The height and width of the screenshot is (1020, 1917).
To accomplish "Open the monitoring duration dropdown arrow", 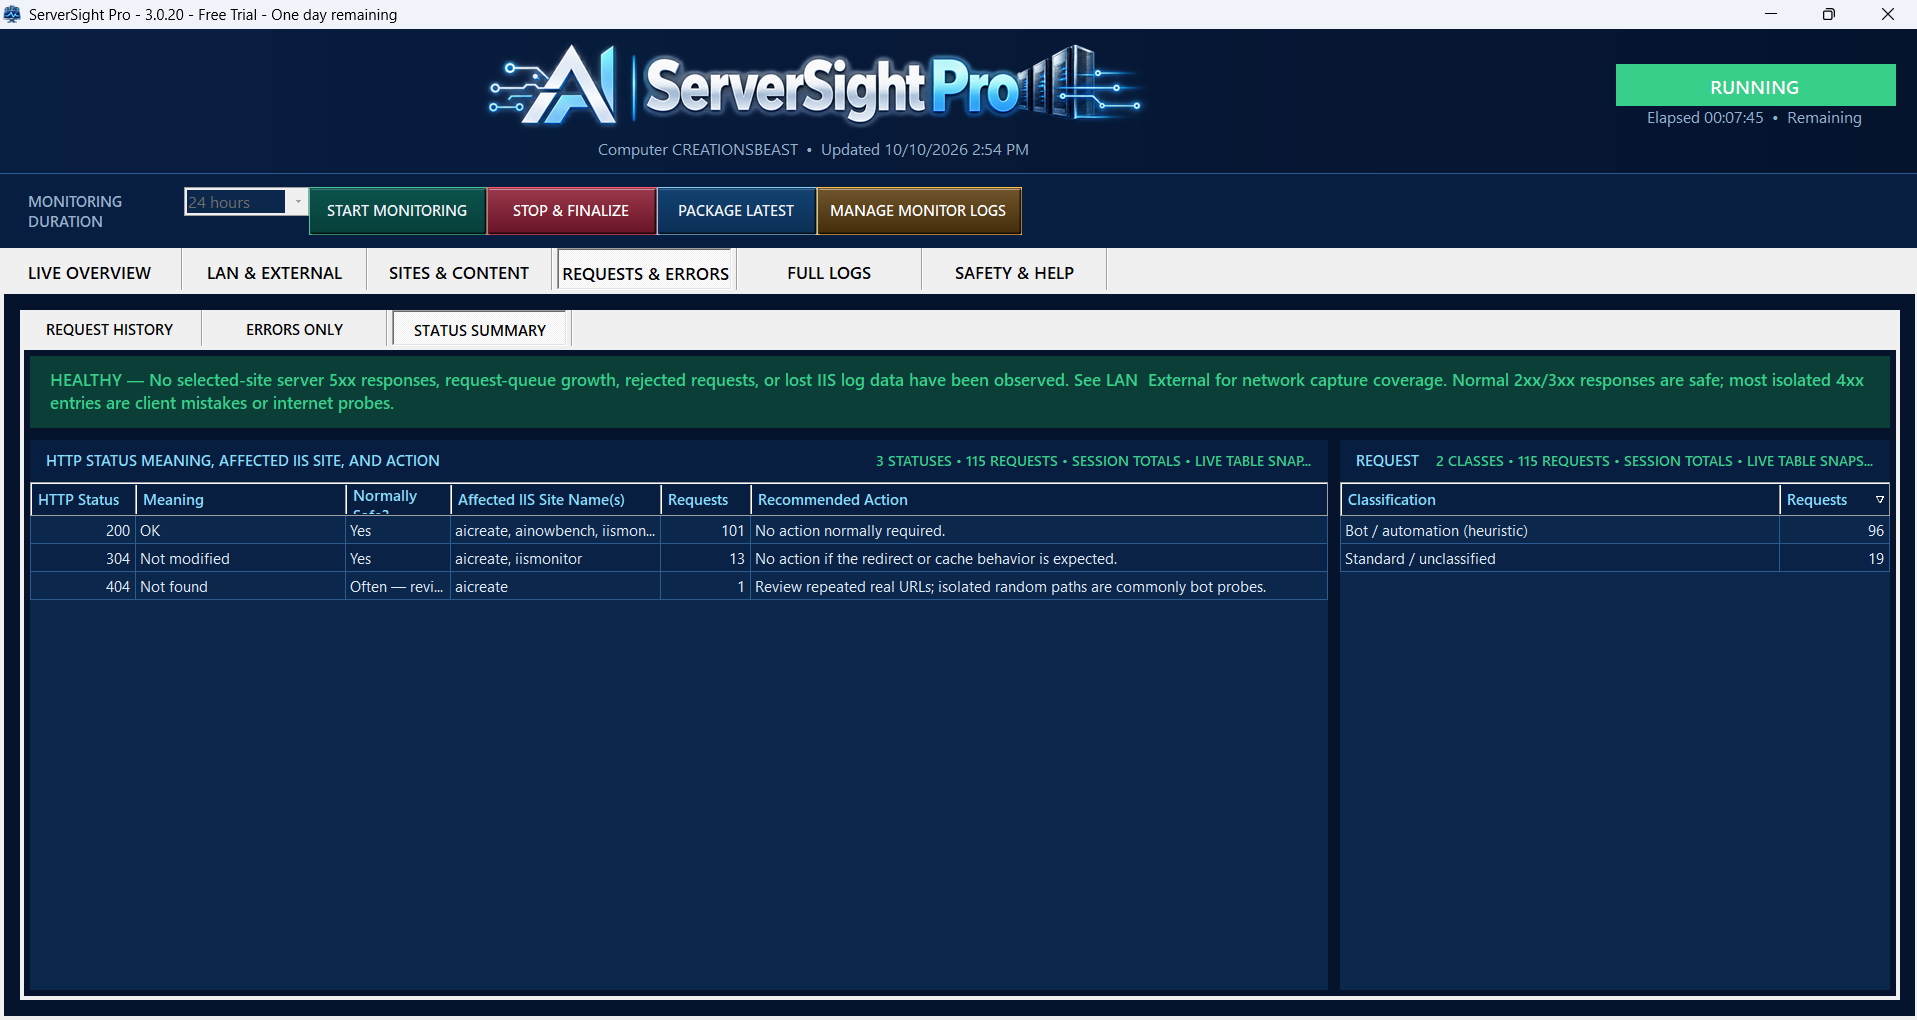I will (297, 202).
